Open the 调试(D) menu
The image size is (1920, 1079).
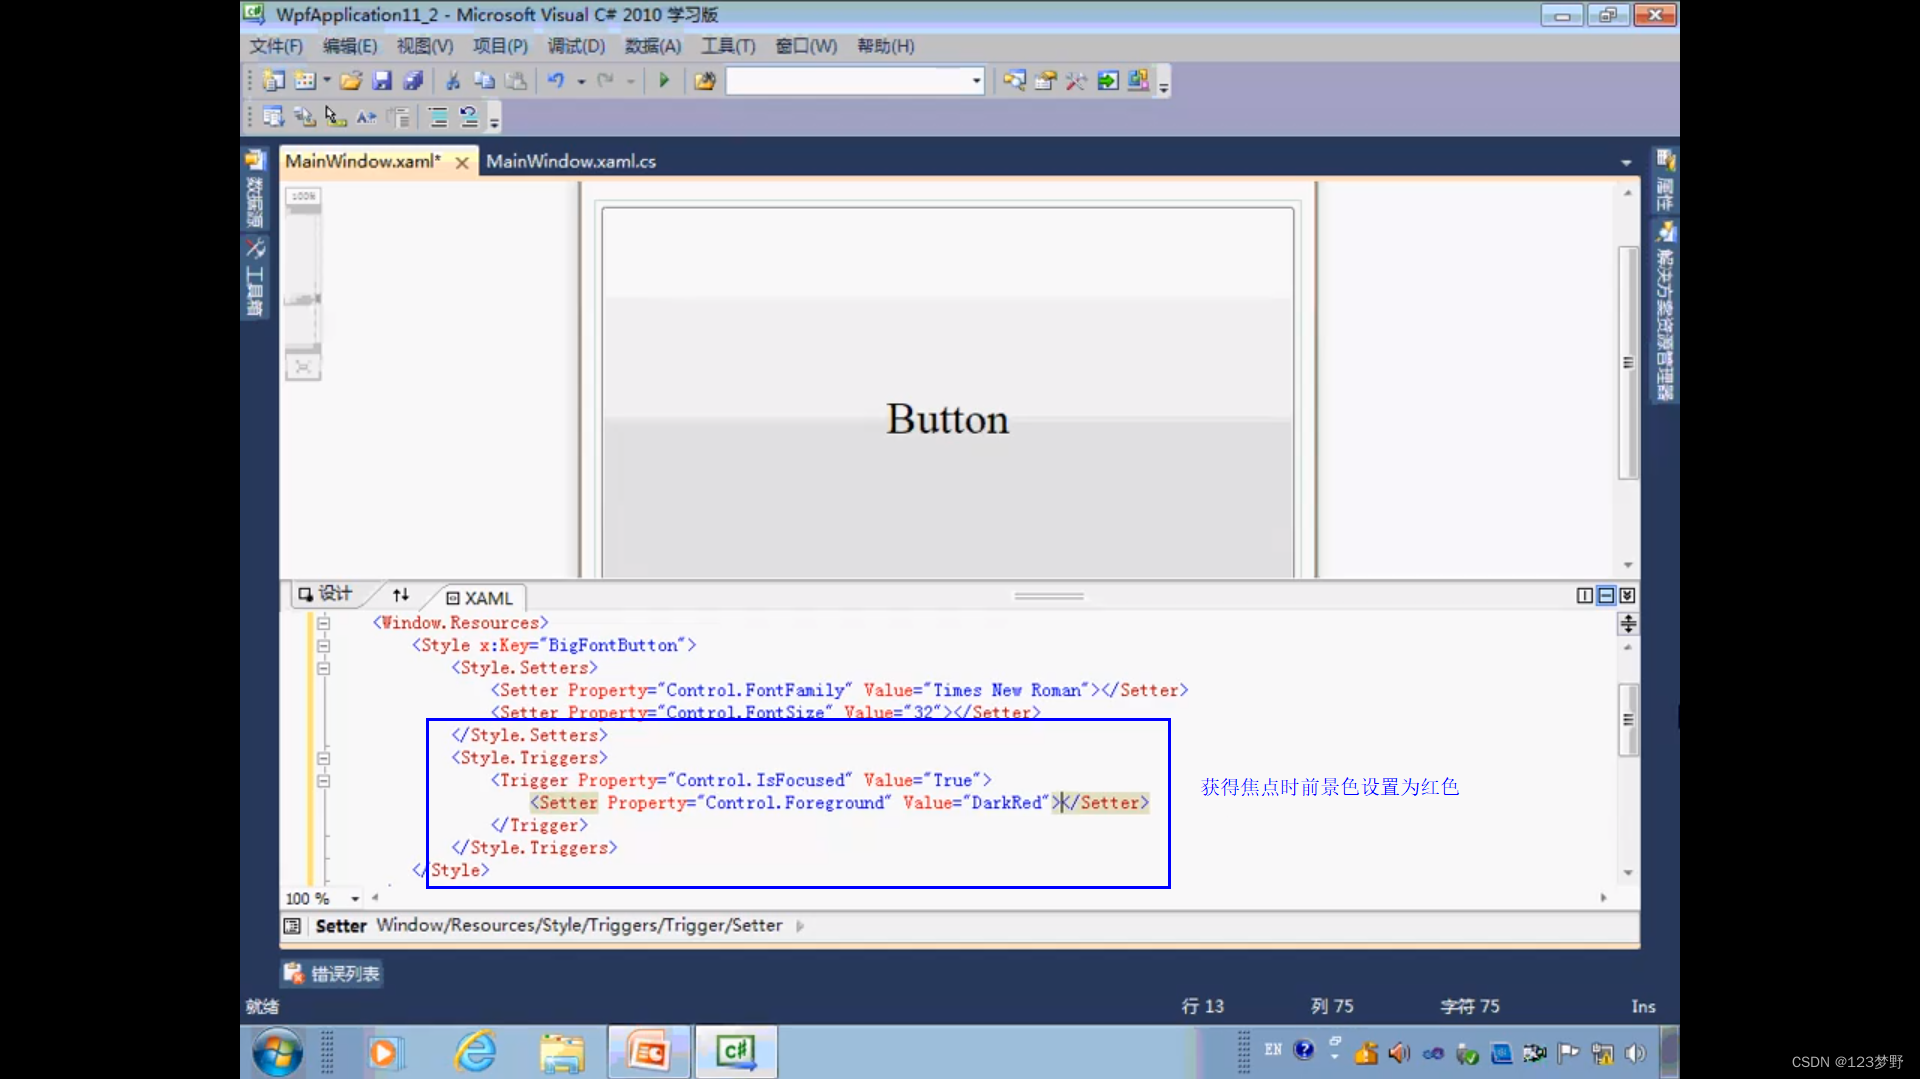[x=576, y=46]
